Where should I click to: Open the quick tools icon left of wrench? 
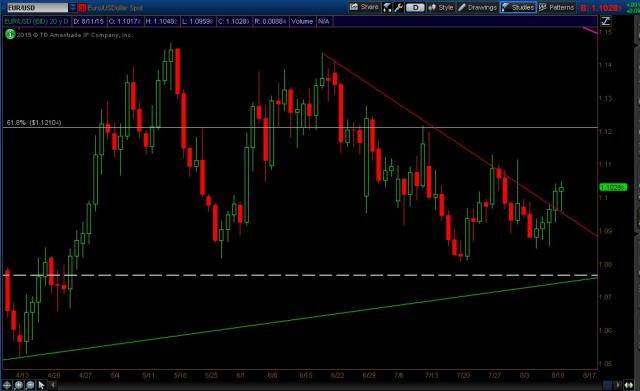tap(387, 7)
